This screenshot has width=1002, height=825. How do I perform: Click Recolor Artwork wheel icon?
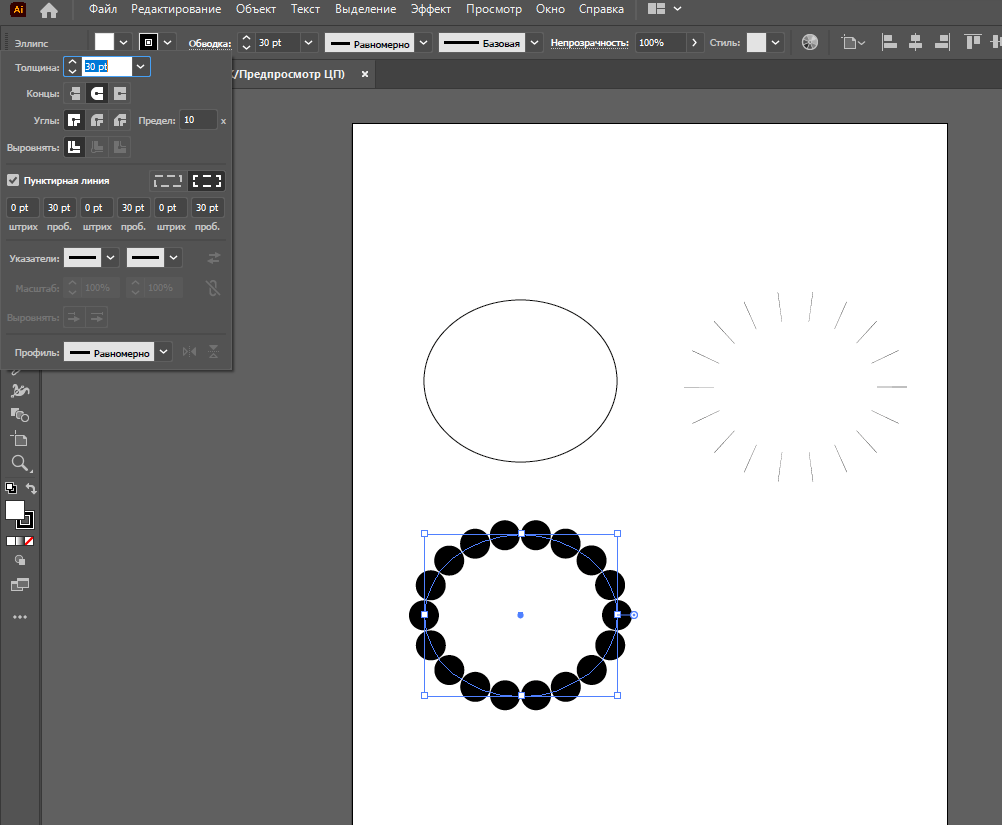tap(810, 42)
